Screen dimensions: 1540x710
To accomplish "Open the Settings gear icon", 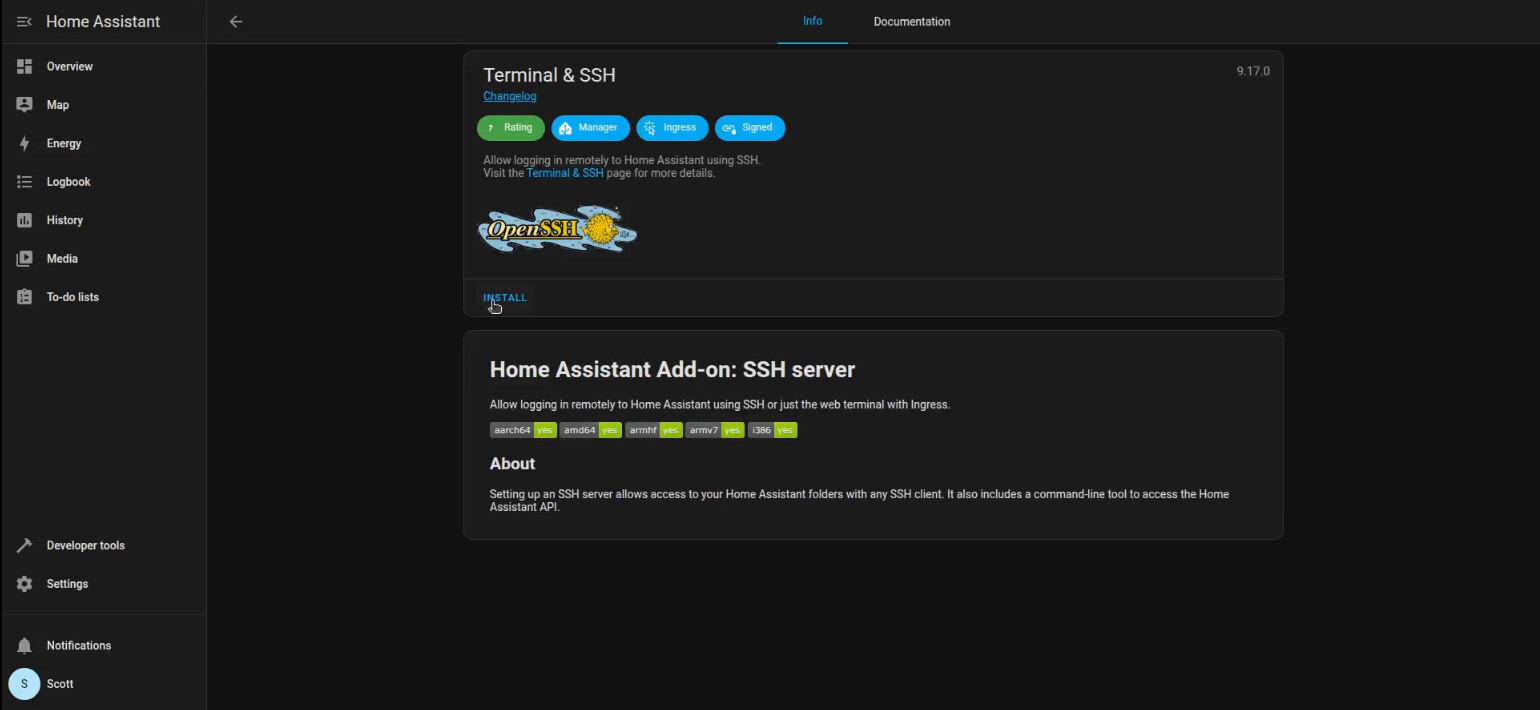I will tap(25, 584).
